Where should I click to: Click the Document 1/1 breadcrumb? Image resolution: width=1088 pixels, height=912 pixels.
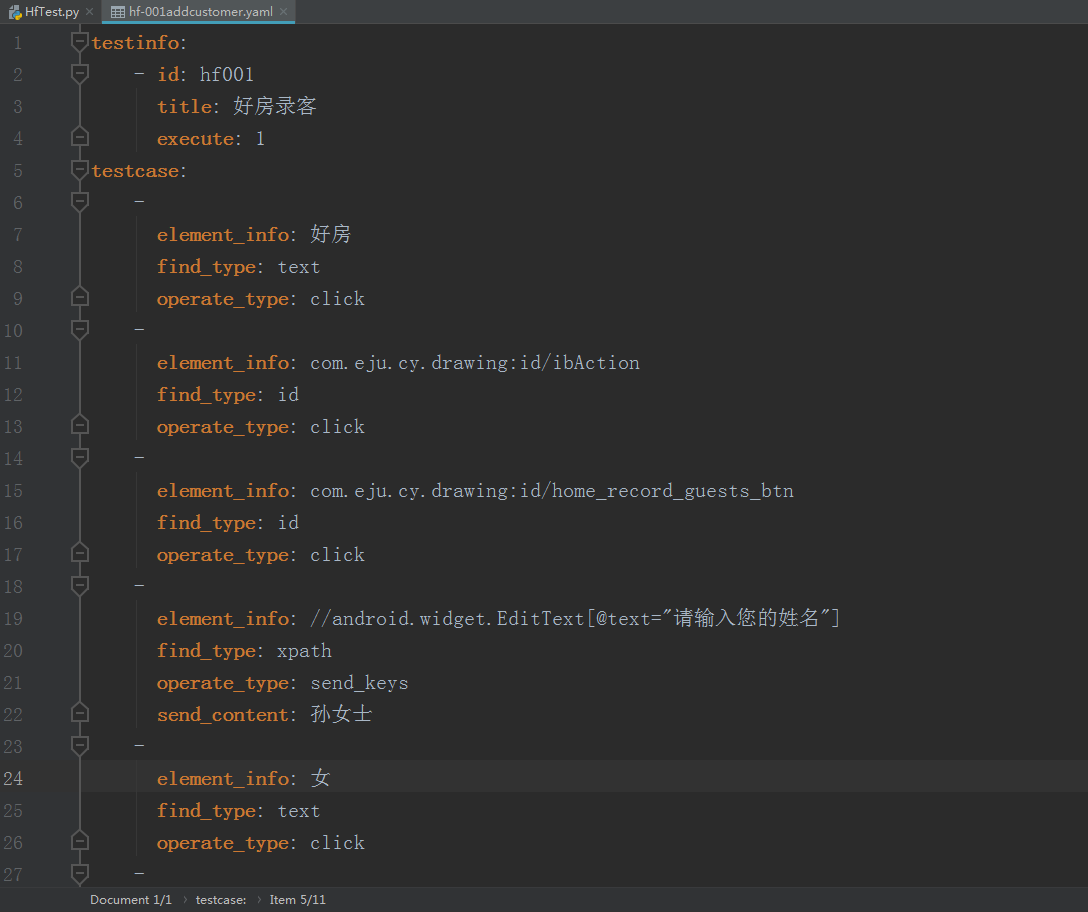(x=130, y=900)
